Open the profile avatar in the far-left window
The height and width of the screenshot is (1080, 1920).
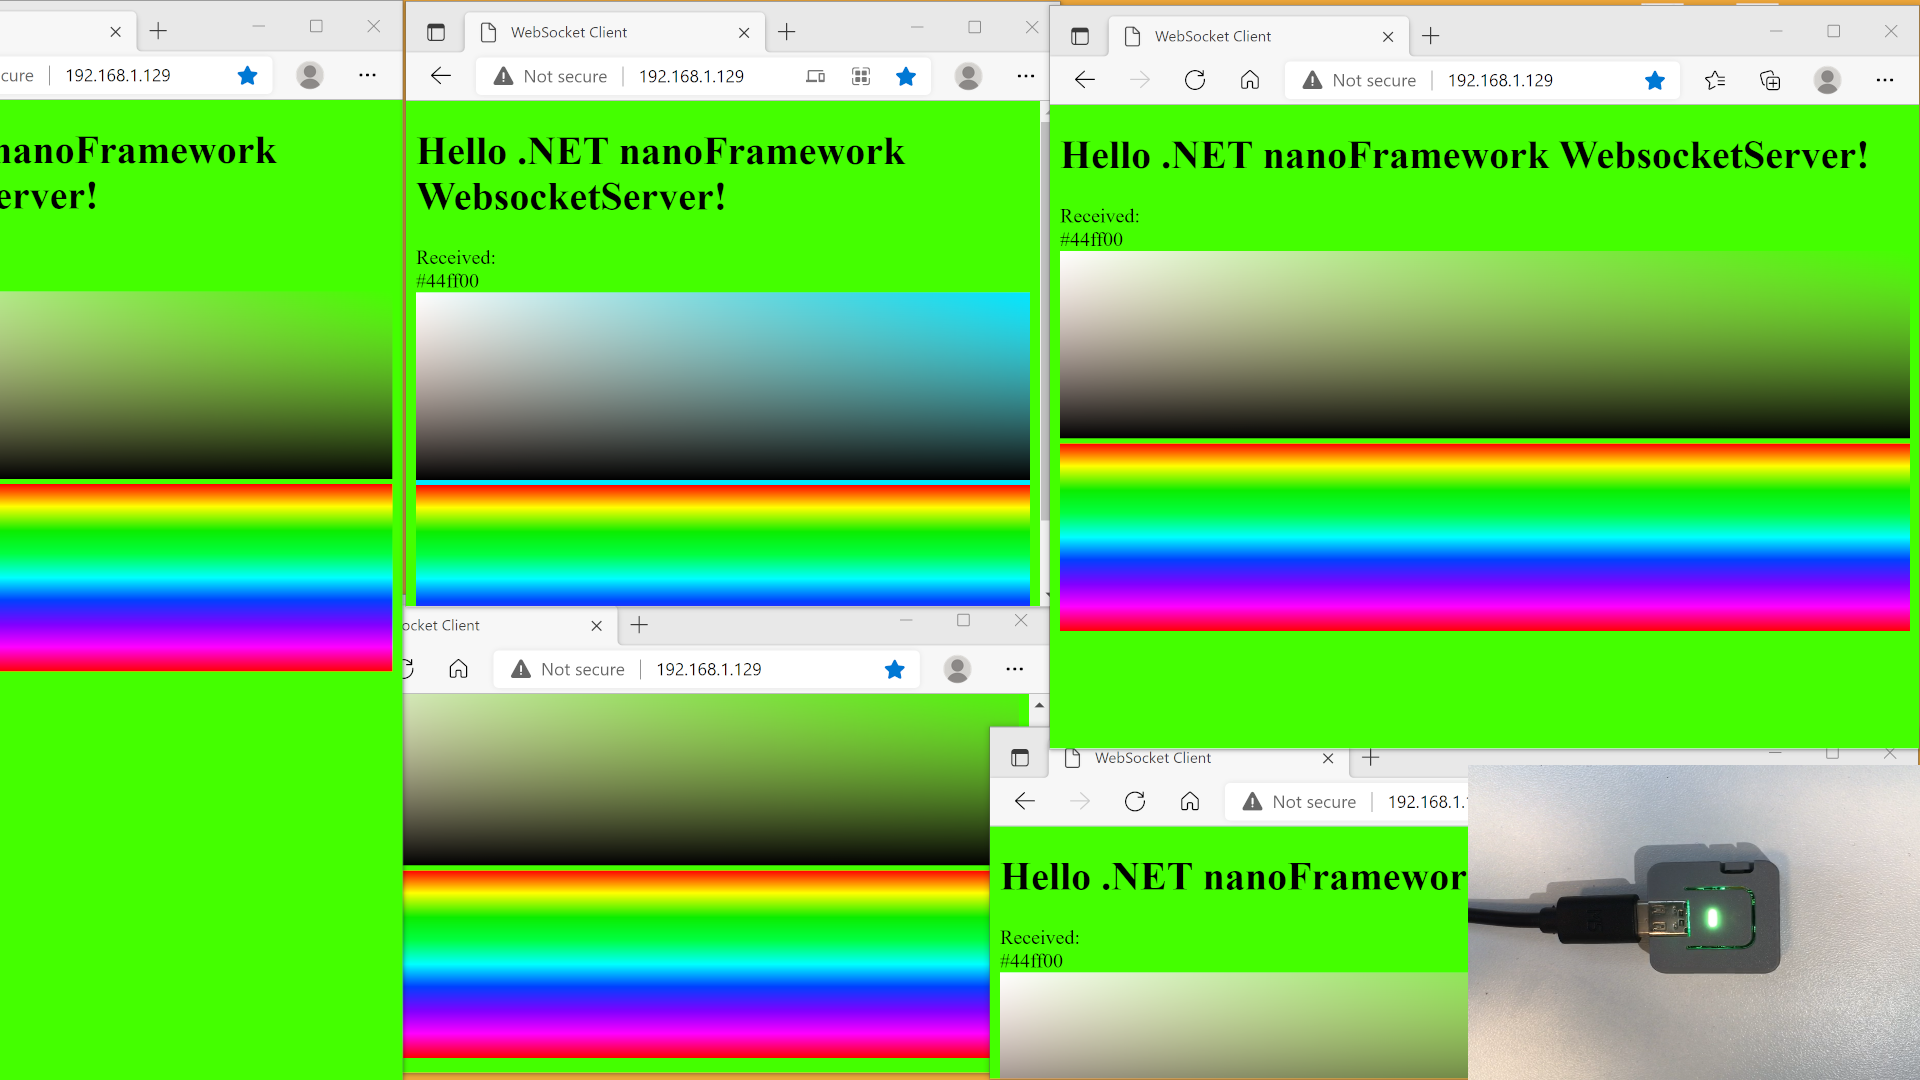click(x=310, y=75)
